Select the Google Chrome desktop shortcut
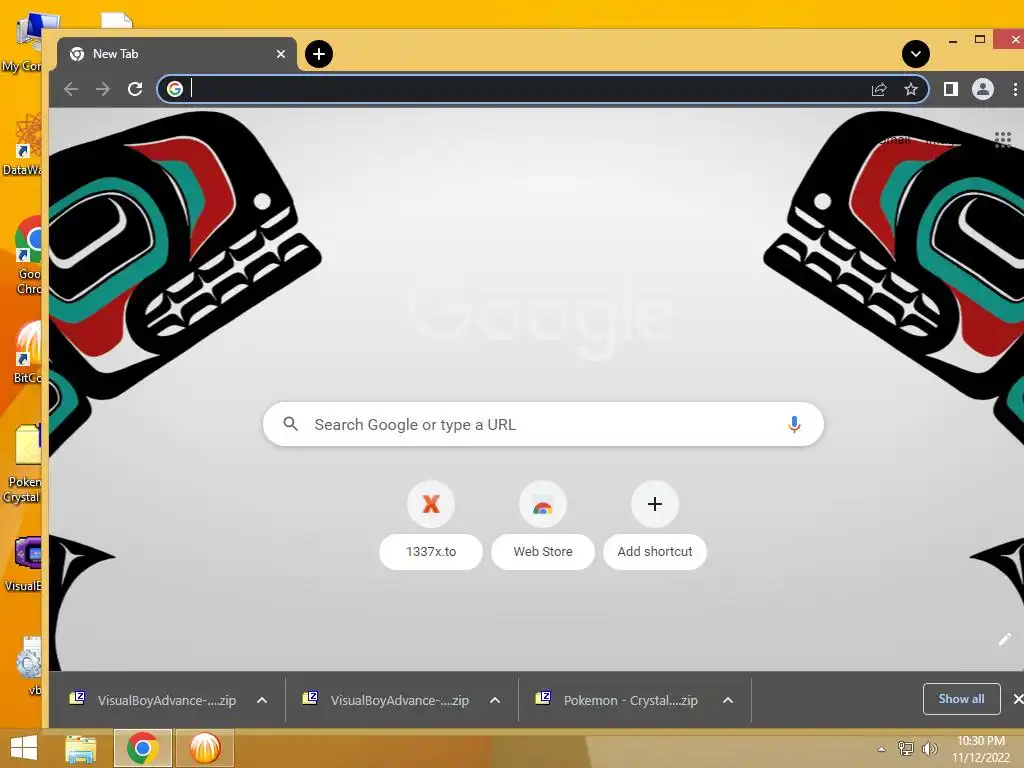Image resolution: width=1024 pixels, height=768 pixels. pyautogui.click(x=27, y=256)
